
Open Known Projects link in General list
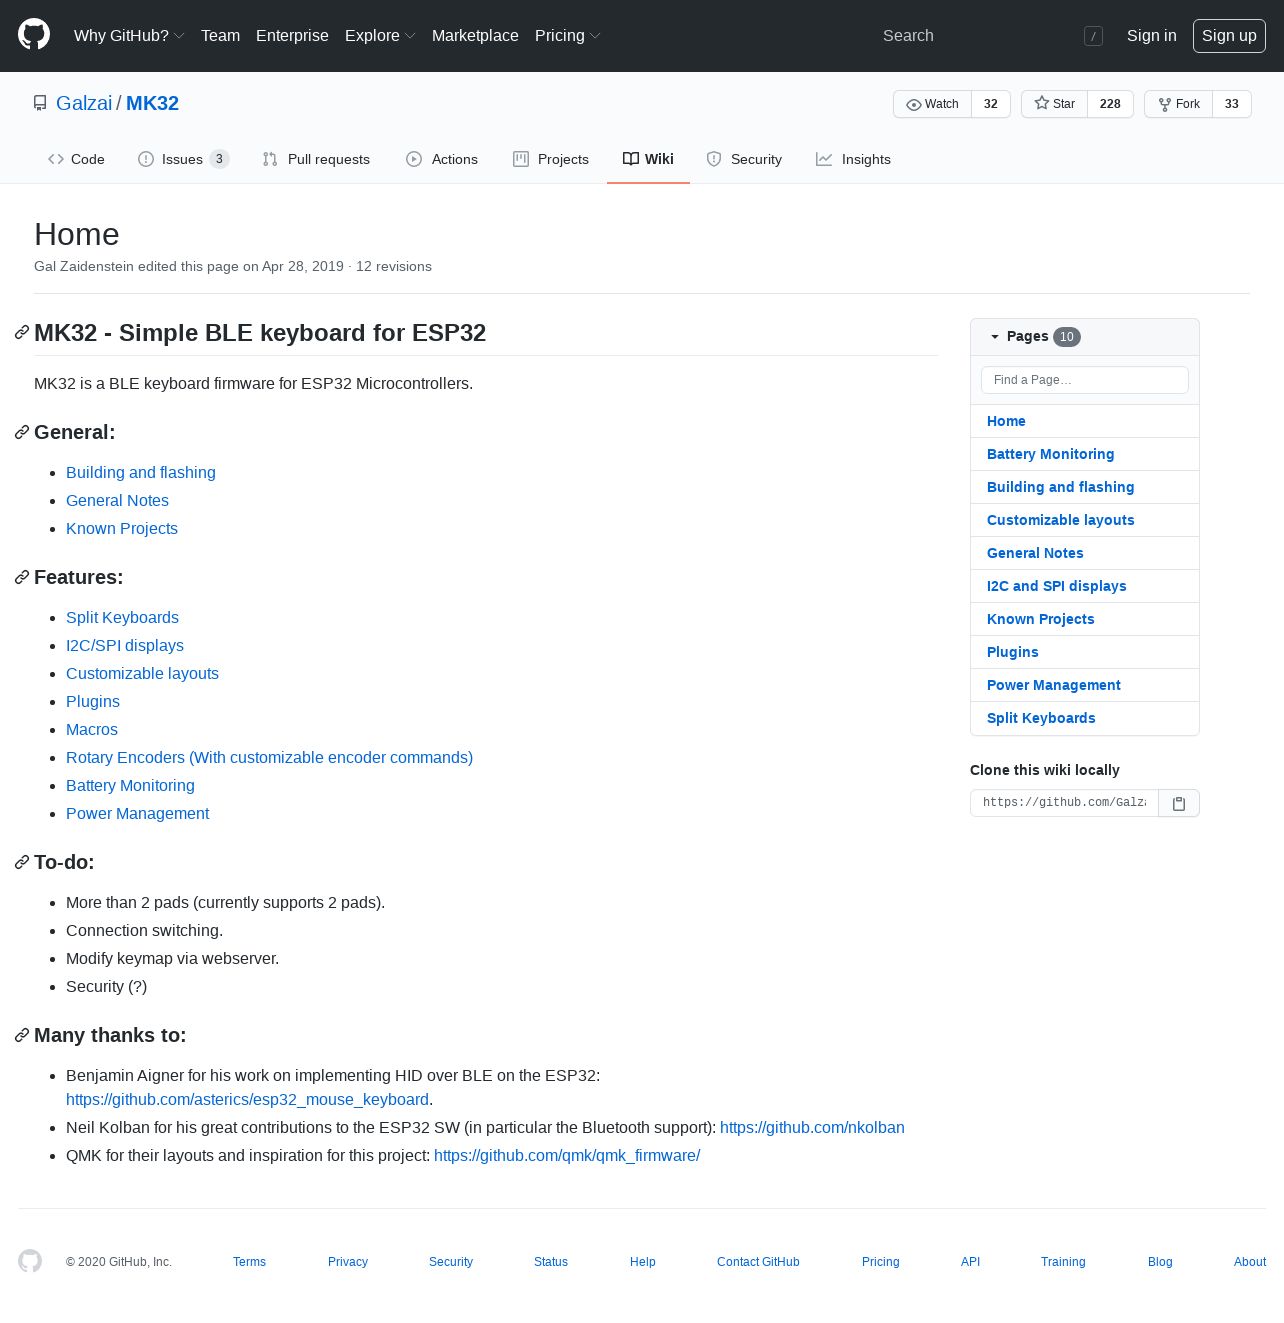click(x=122, y=528)
